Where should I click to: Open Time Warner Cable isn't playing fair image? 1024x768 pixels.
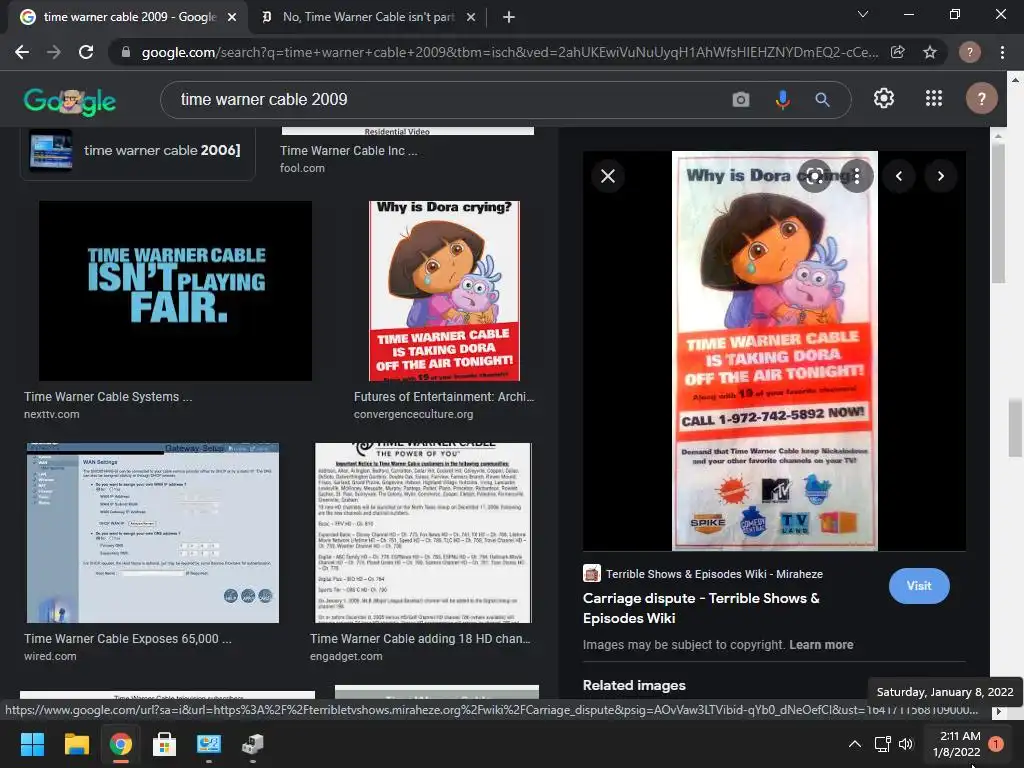pyautogui.click(x=175, y=291)
